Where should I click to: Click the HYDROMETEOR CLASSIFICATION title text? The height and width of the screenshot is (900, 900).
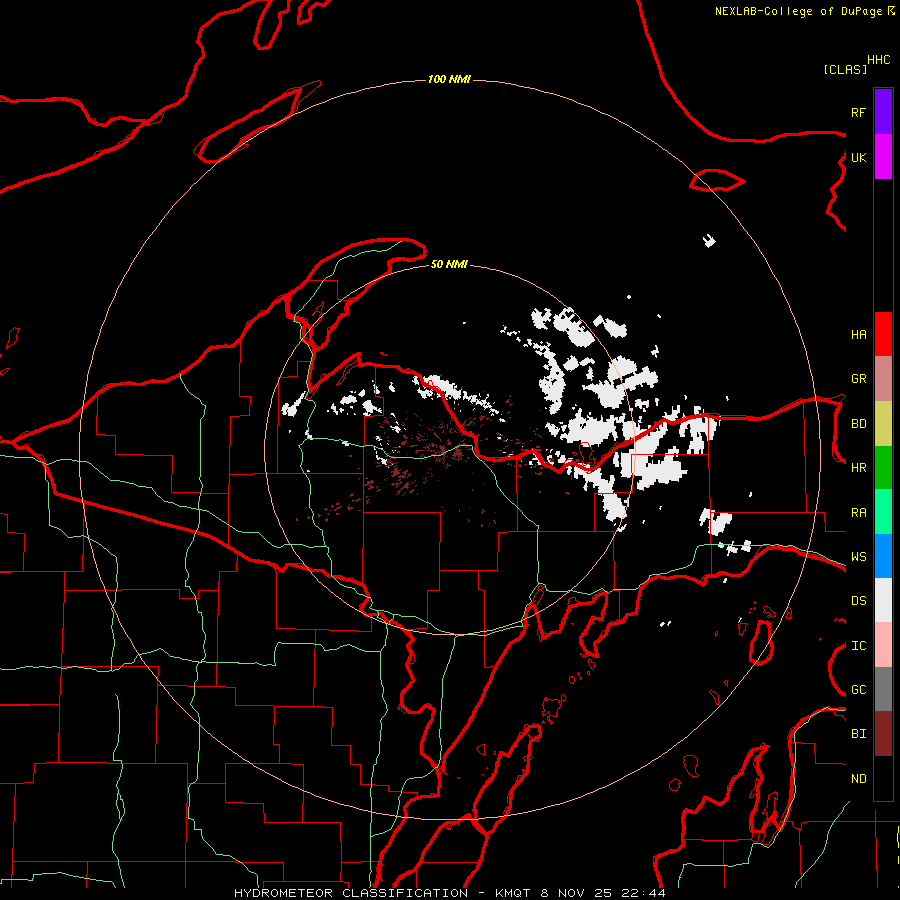351,893
